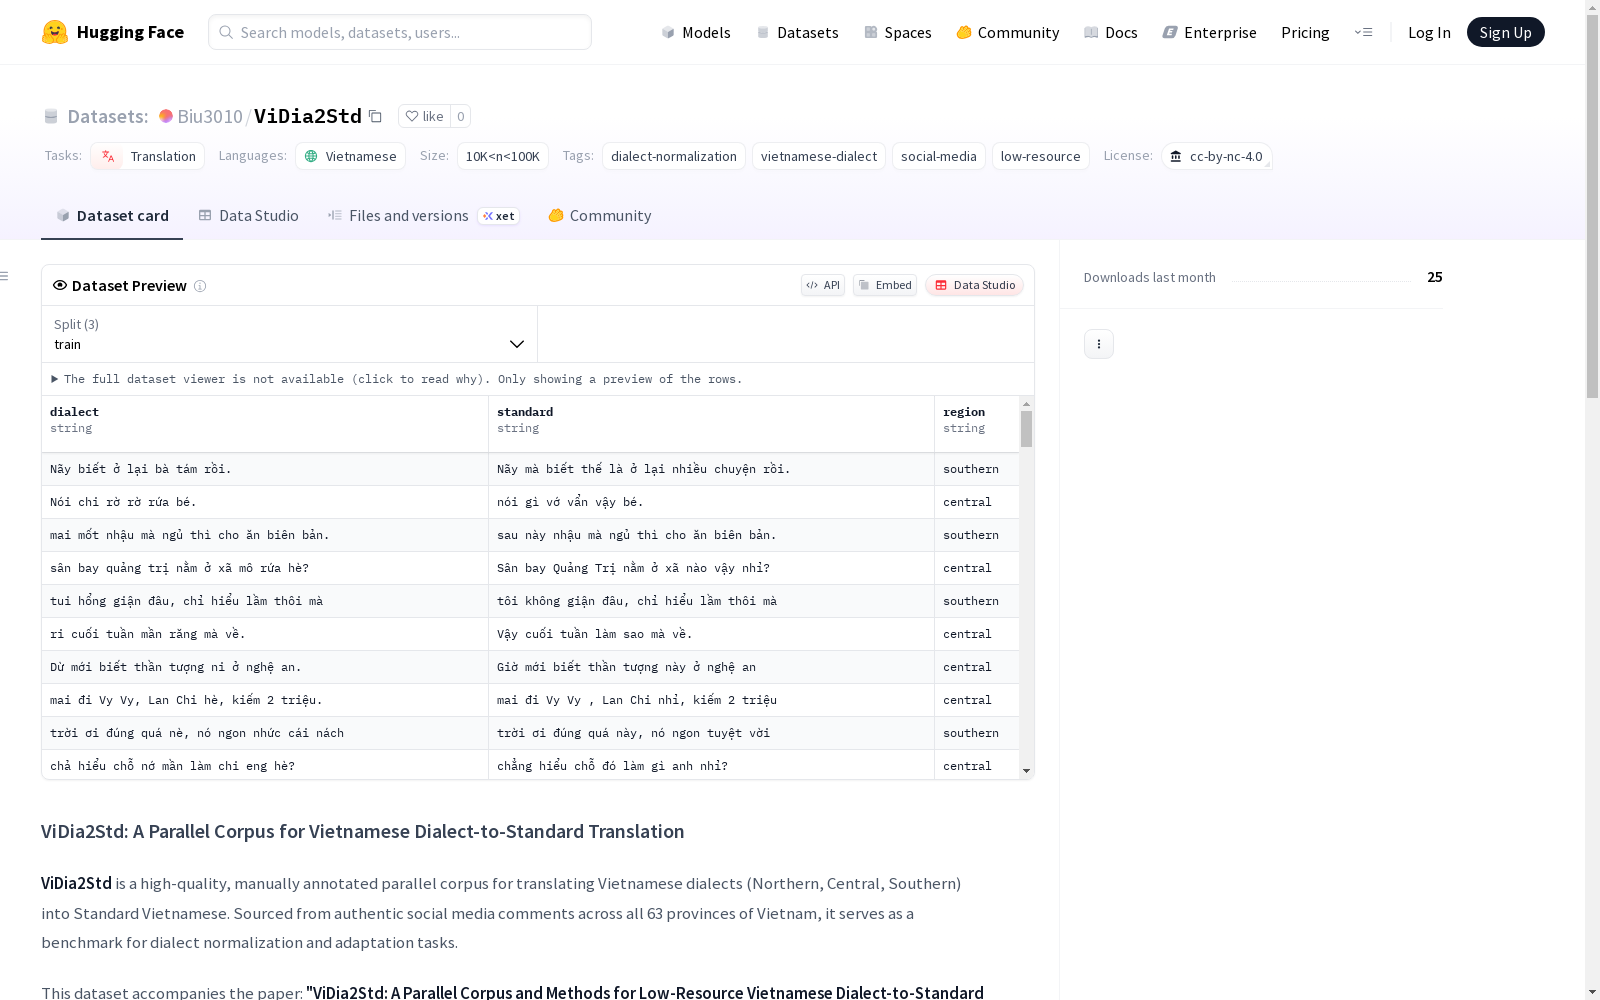
Task: Click the social-media tag
Action: (x=938, y=156)
